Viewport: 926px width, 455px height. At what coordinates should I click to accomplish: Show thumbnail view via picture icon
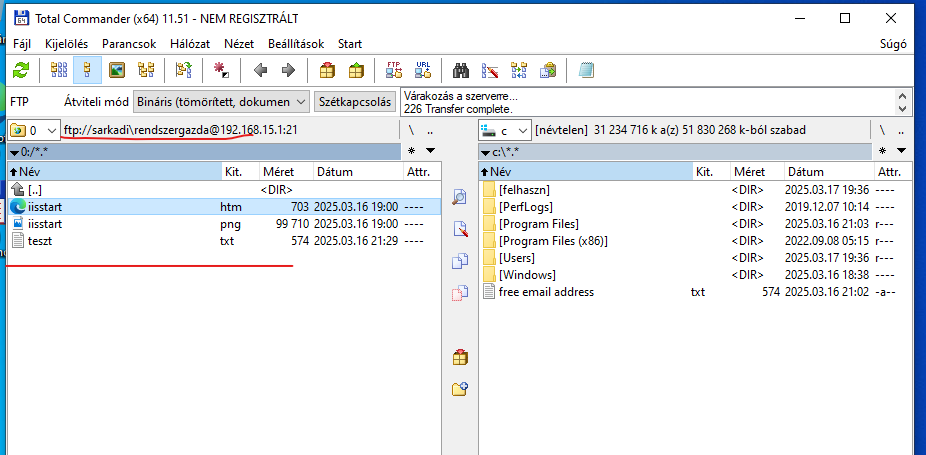click(x=117, y=71)
